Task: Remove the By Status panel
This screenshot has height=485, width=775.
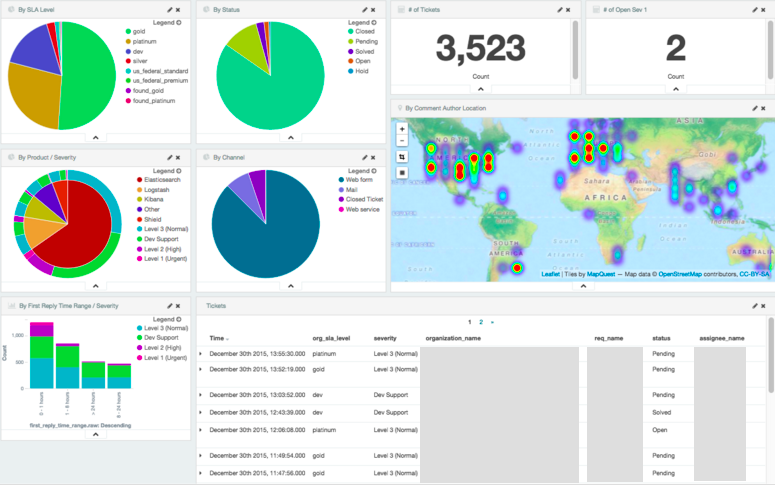Action: (x=373, y=10)
